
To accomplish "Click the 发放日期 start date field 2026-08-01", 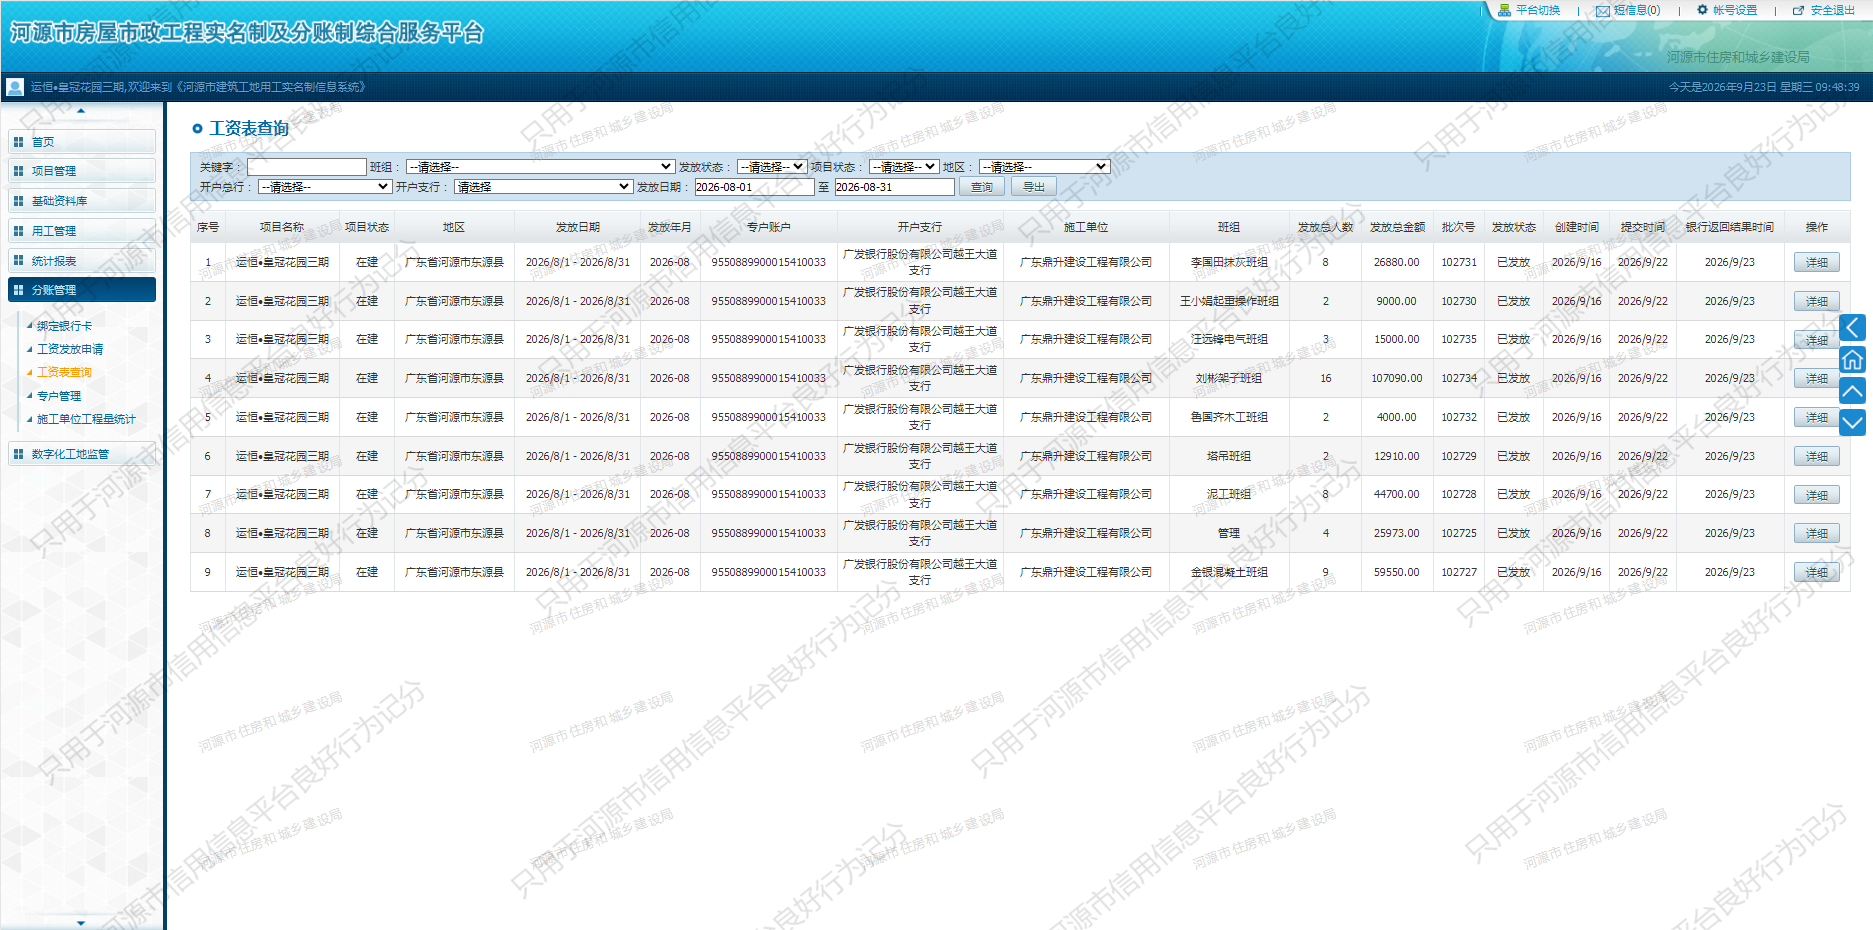I will tap(754, 187).
